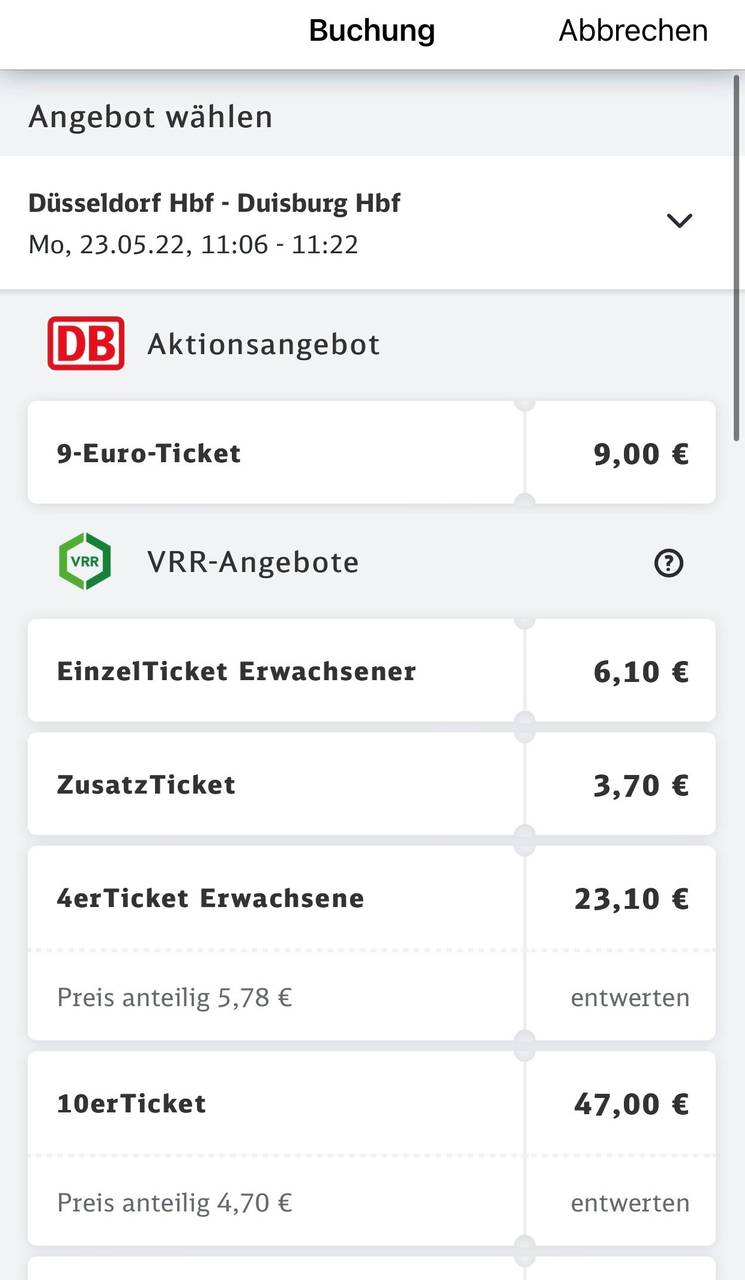
Task: Choose EinzelTicket Erwachsener offer
Action: point(237,671)
